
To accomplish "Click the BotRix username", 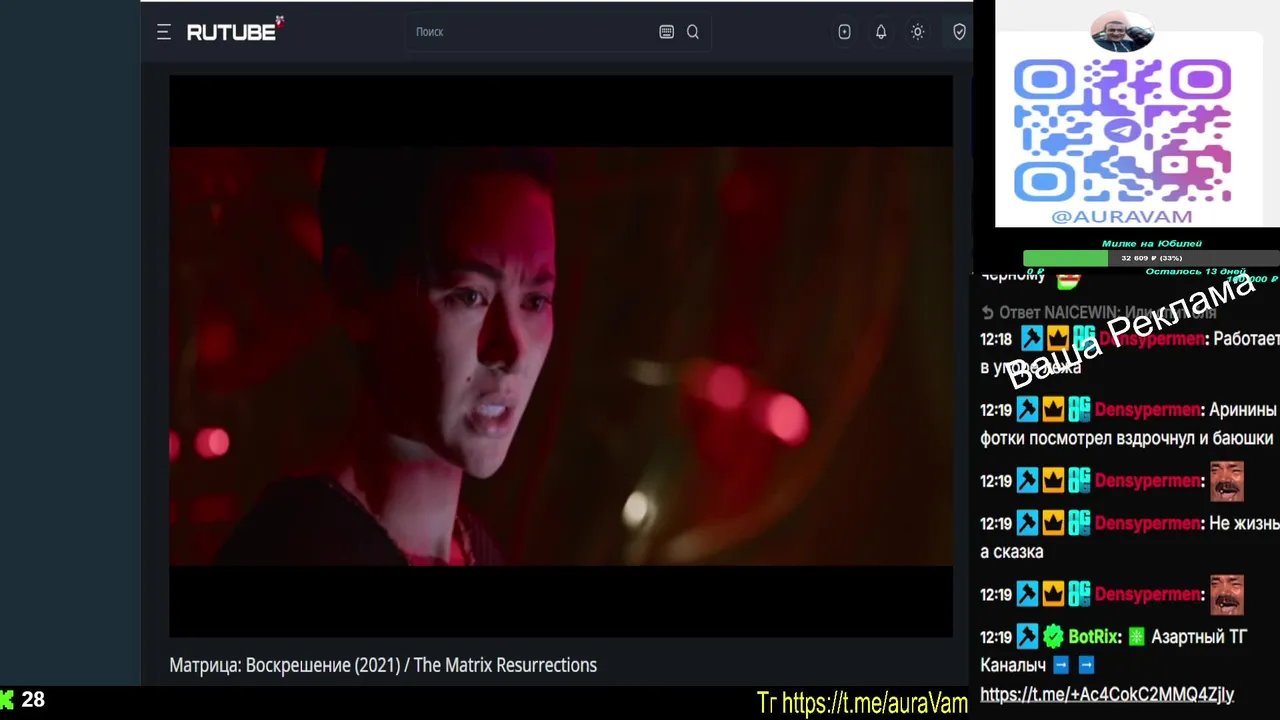I will (1093, 637).
